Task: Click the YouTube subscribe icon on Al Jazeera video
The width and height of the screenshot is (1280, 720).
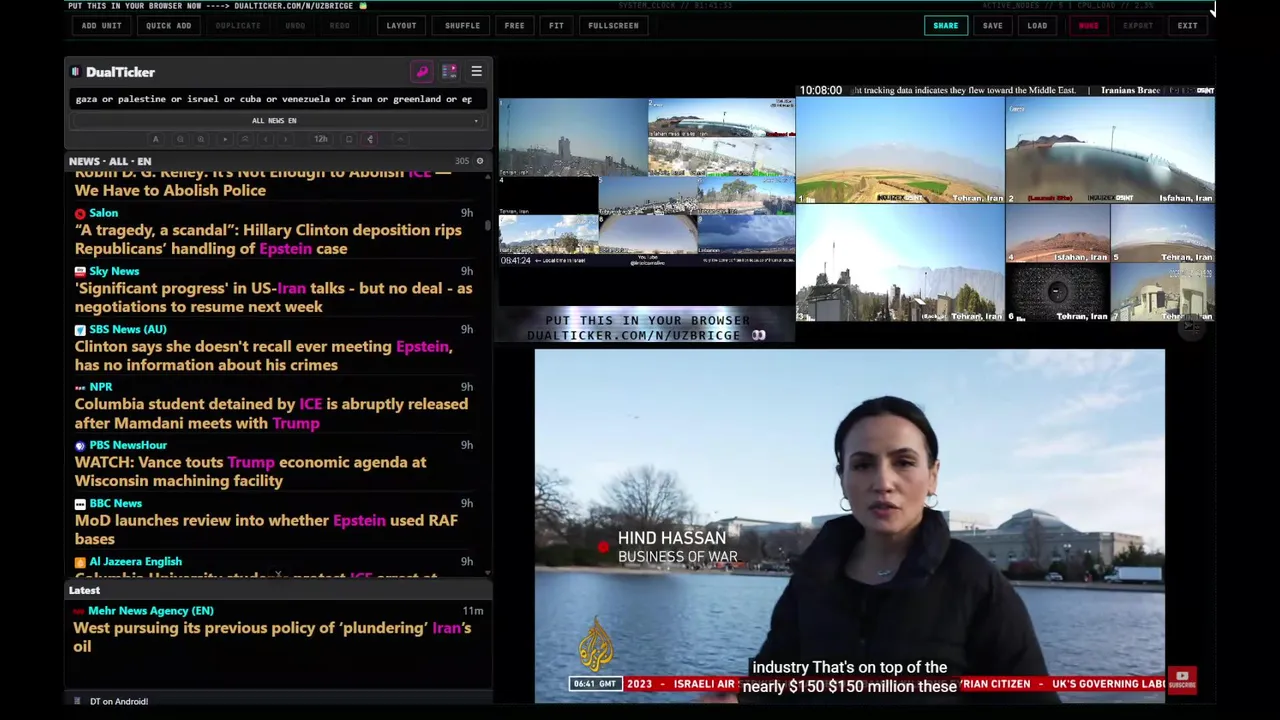Action: pos(1182,680)
